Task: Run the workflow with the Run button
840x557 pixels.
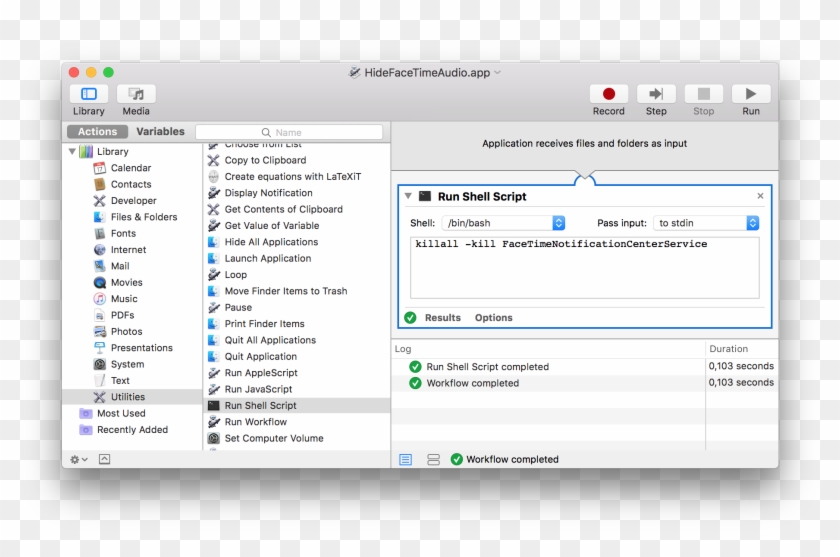Action: (751, 94)
